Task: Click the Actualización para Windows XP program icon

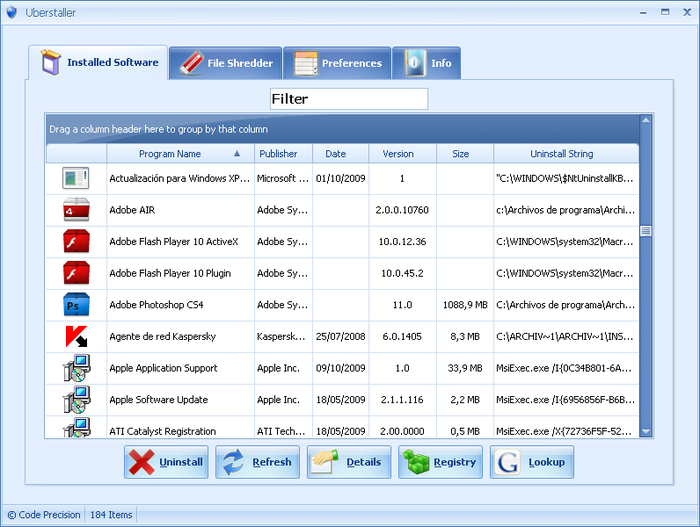Action: (x=76, y=178)
